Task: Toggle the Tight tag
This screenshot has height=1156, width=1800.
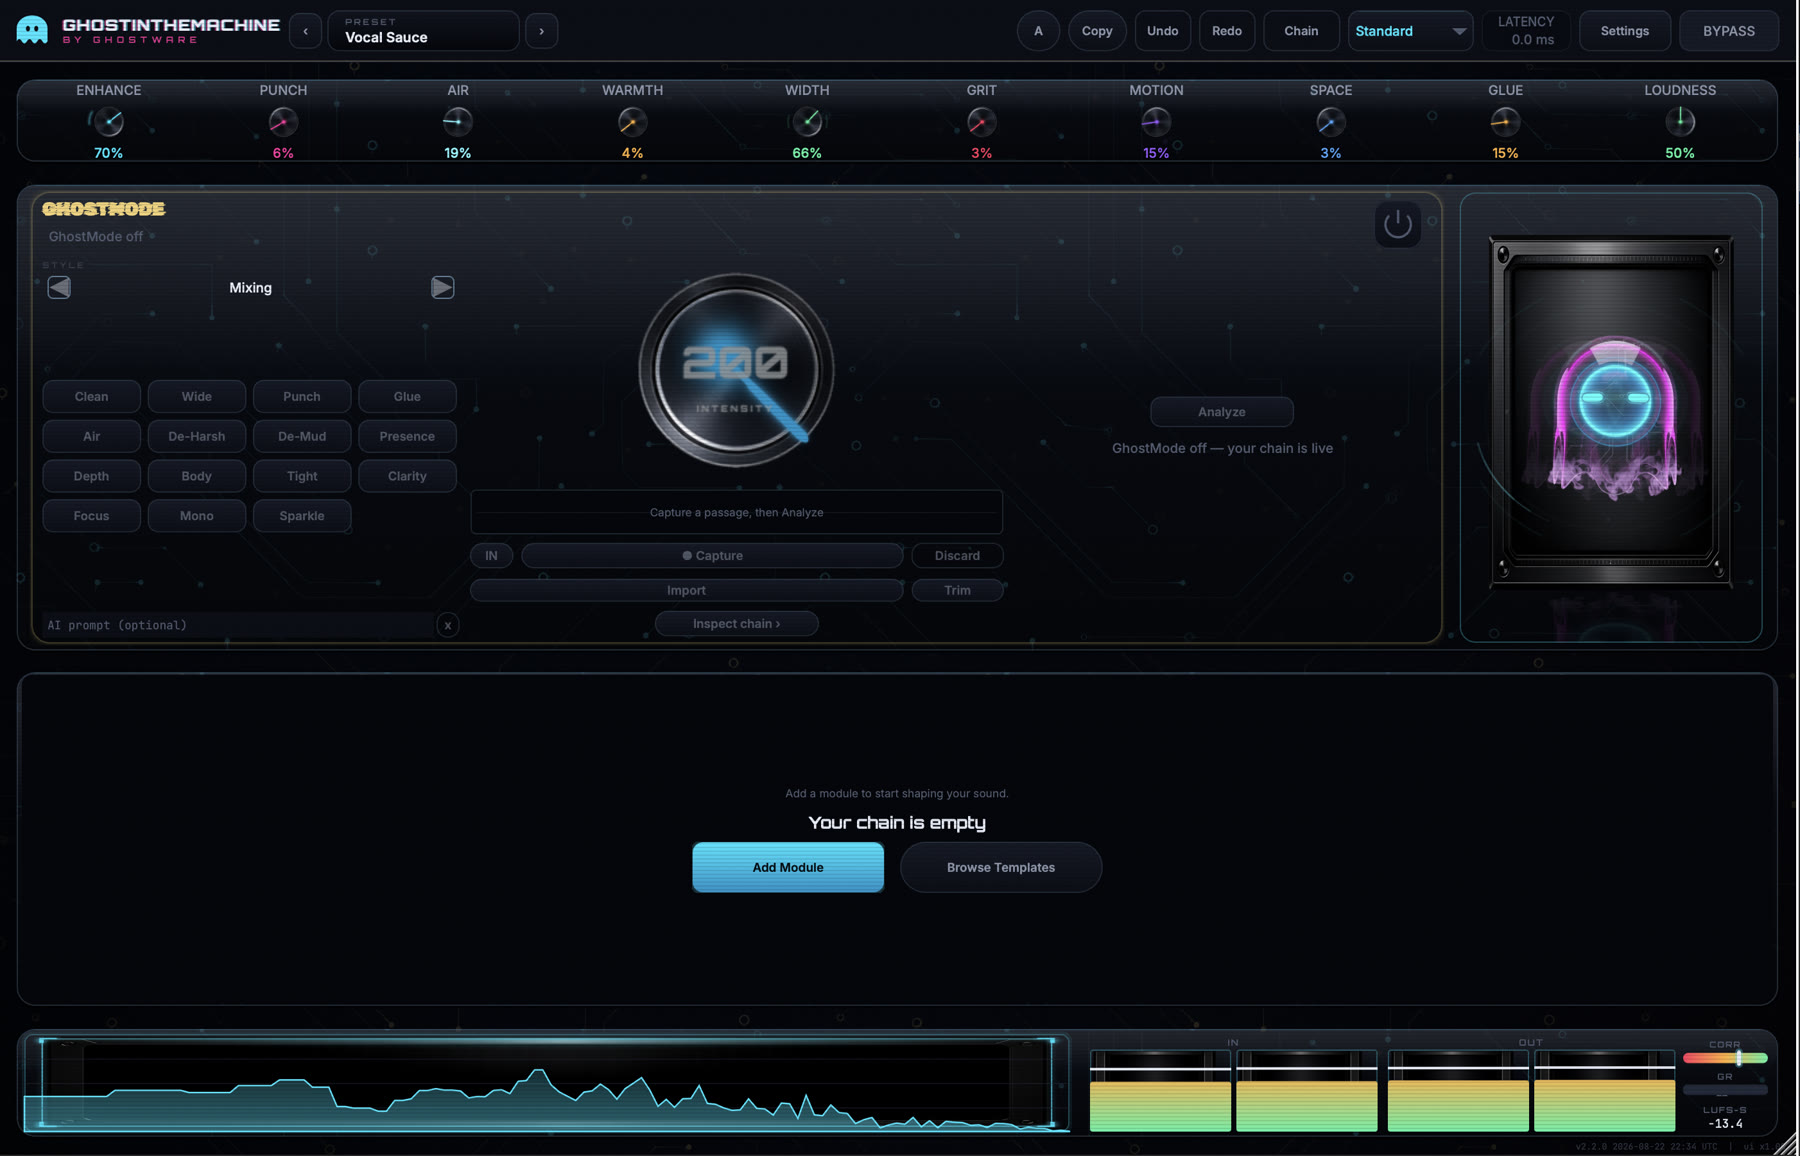Action: click(x=302, y=477)
